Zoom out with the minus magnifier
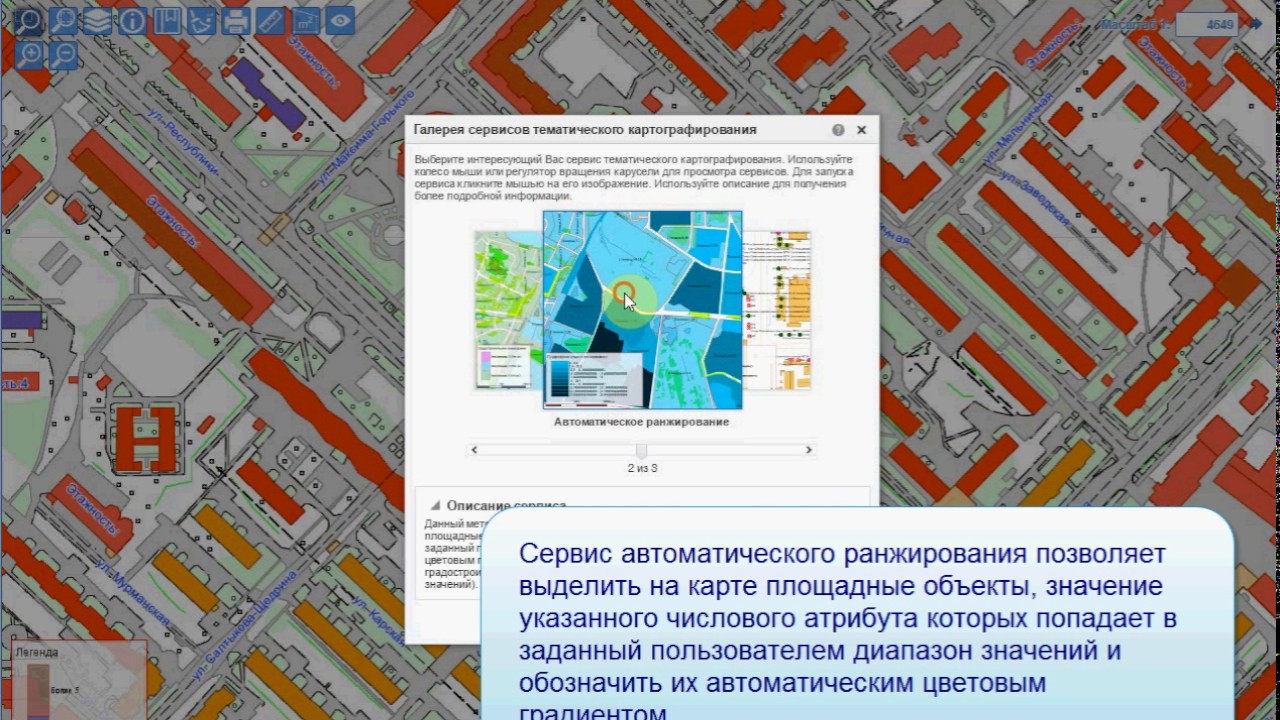Image resolution: width=1280 pixels, height=720 pixels. pyautogui.click(x=63, y=54)
